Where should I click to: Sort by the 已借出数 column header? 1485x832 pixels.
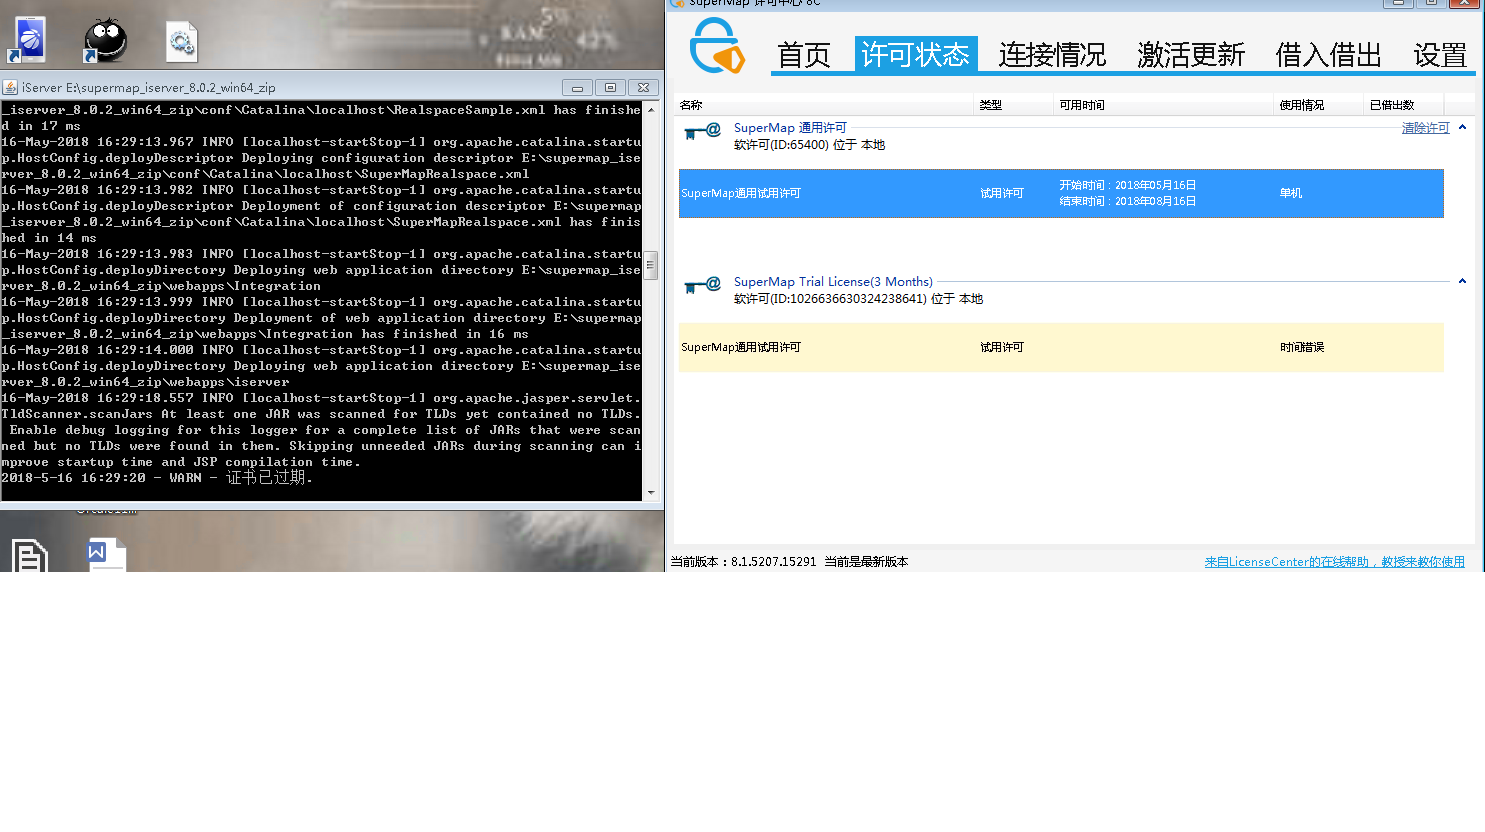[1404, 104]
